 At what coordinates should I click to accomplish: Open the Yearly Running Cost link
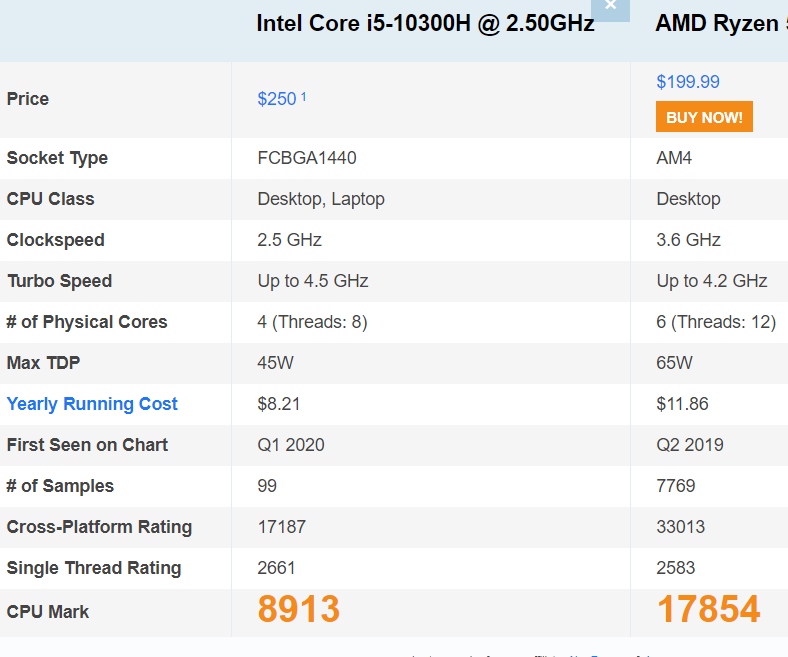pos(92,404)
